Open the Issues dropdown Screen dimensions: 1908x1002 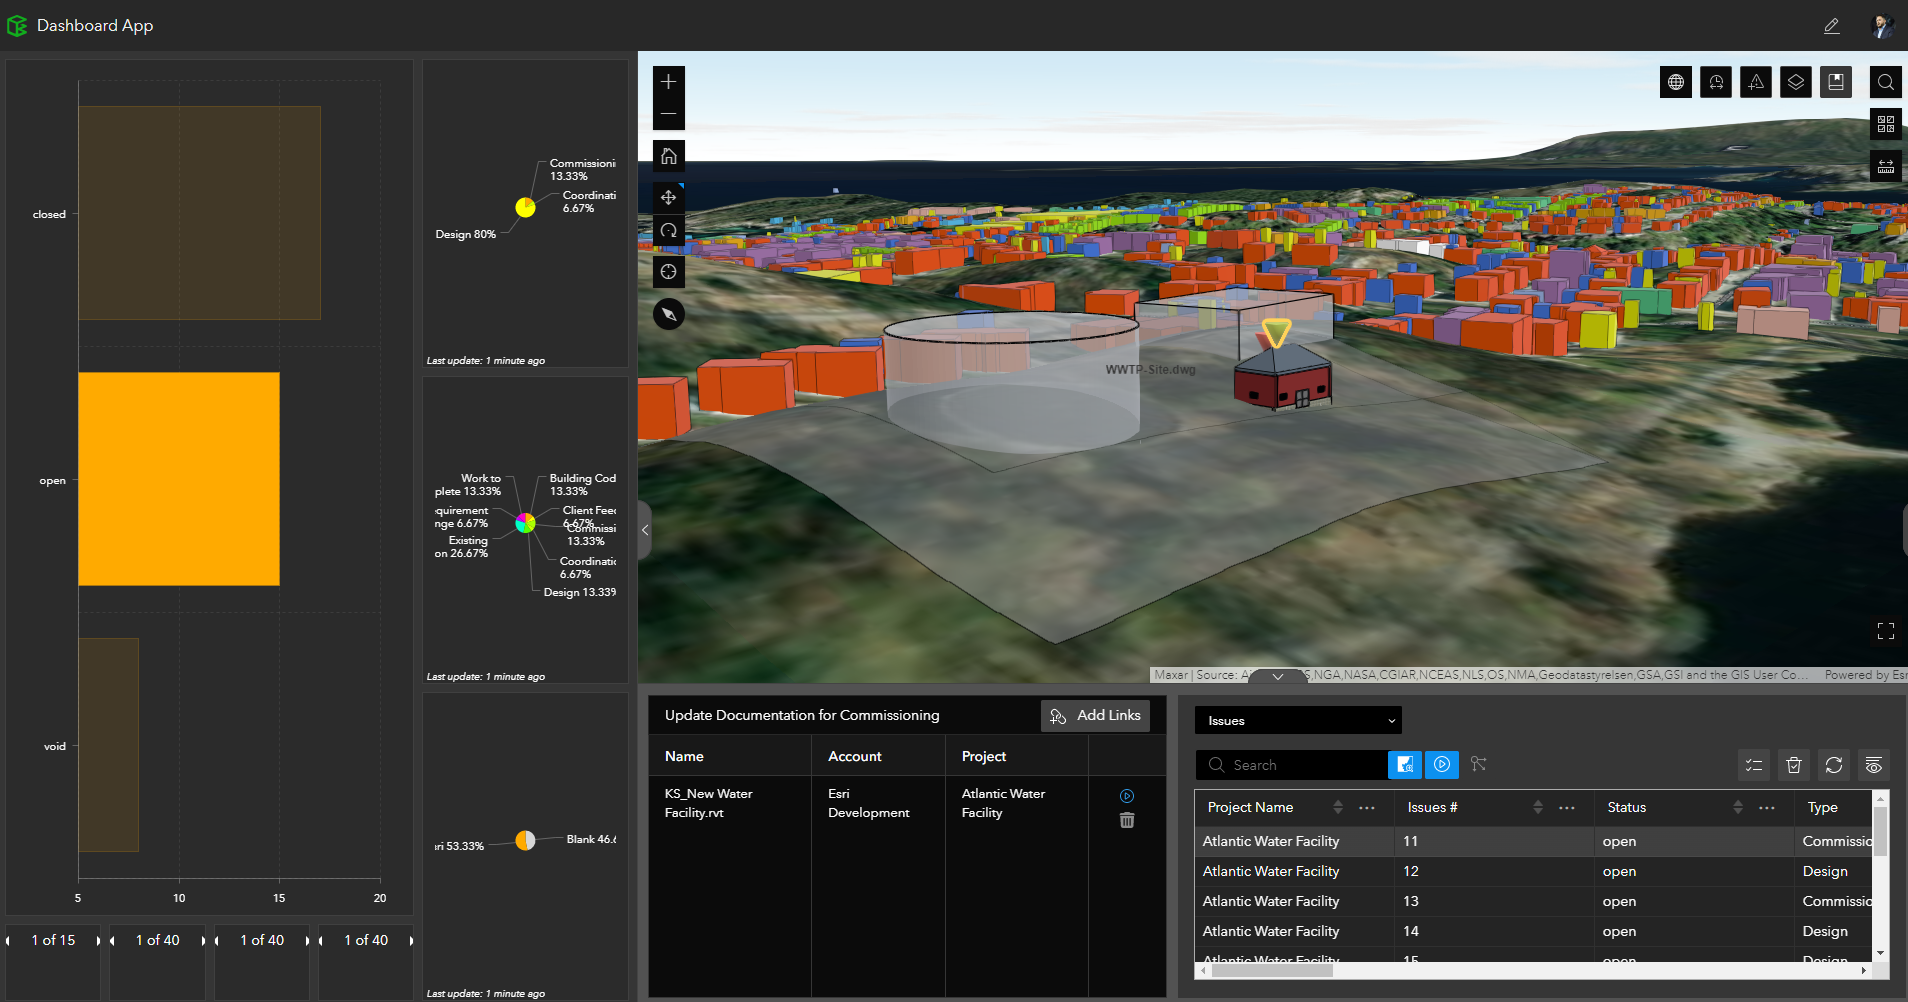(1297, 720)
